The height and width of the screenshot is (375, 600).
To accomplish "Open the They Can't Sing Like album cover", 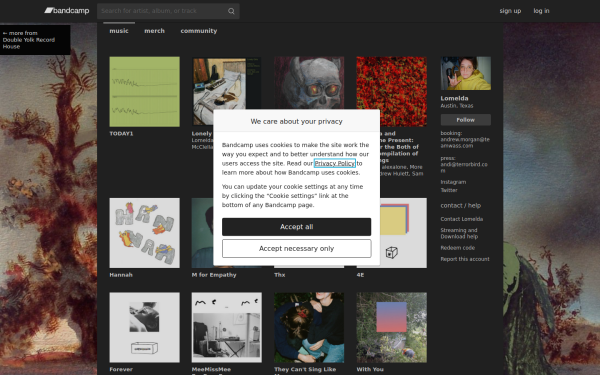I will (x=309, y=328).
